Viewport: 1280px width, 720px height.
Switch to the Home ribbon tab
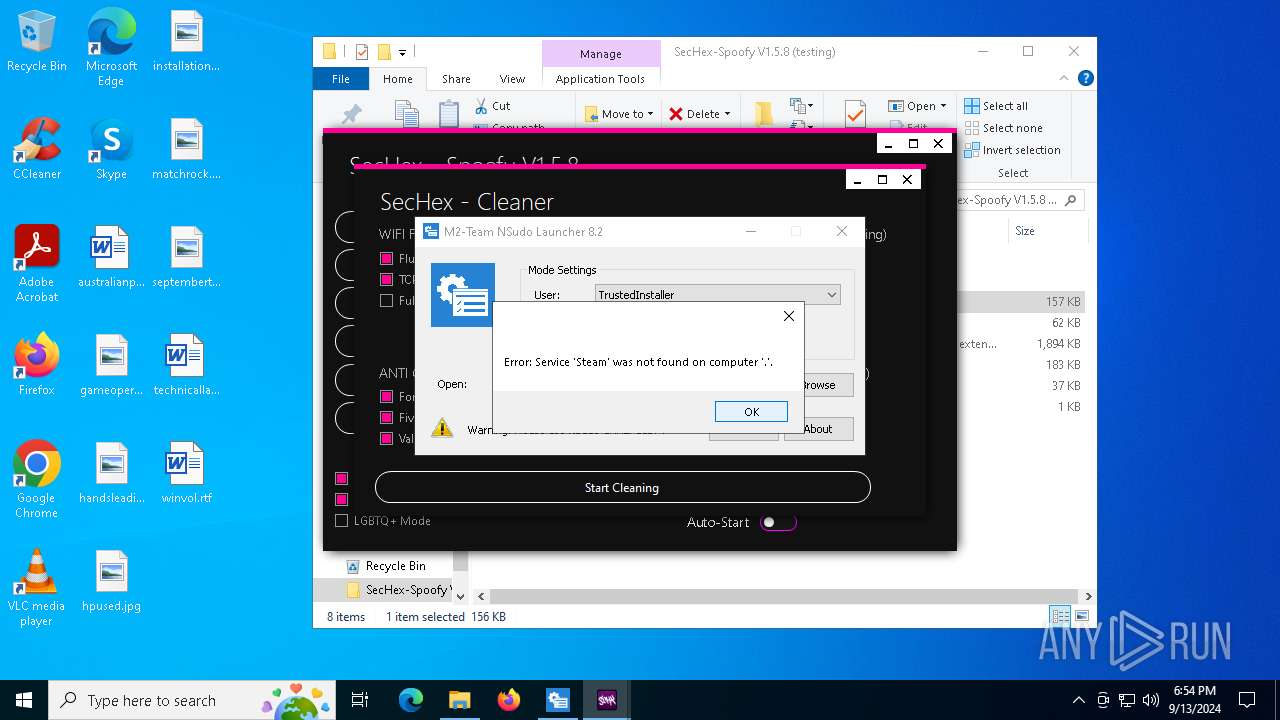(397, 79)
